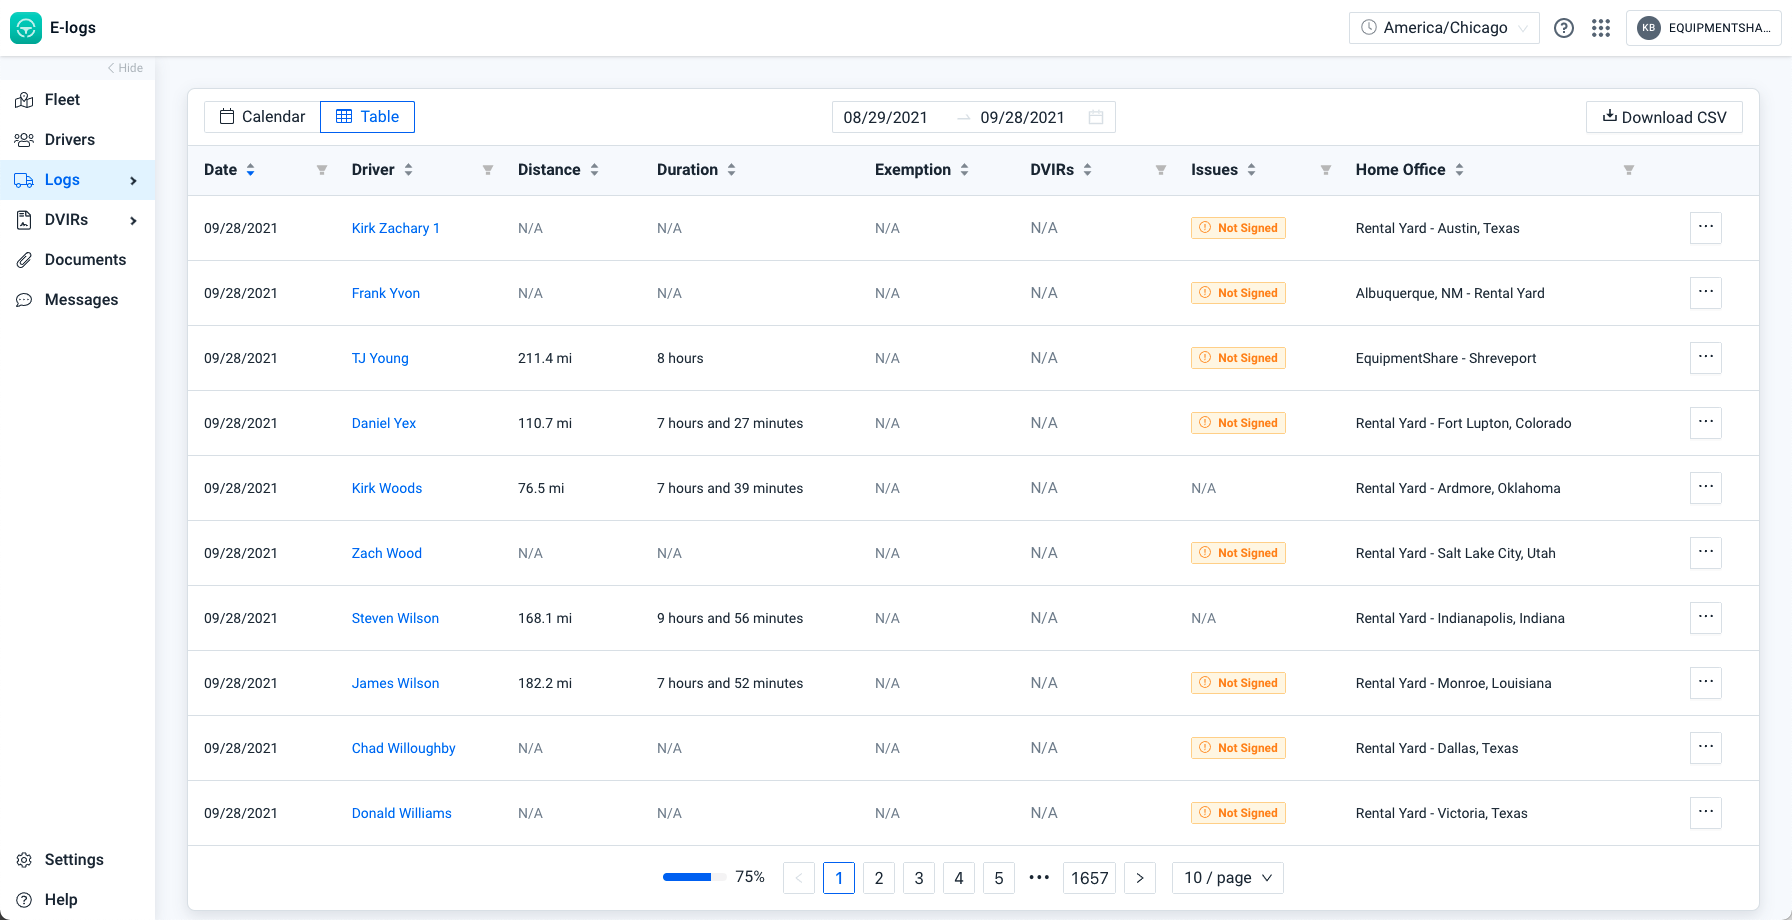Hide the sidebar
The image size is (1792, 920).
tap(125, 68)
